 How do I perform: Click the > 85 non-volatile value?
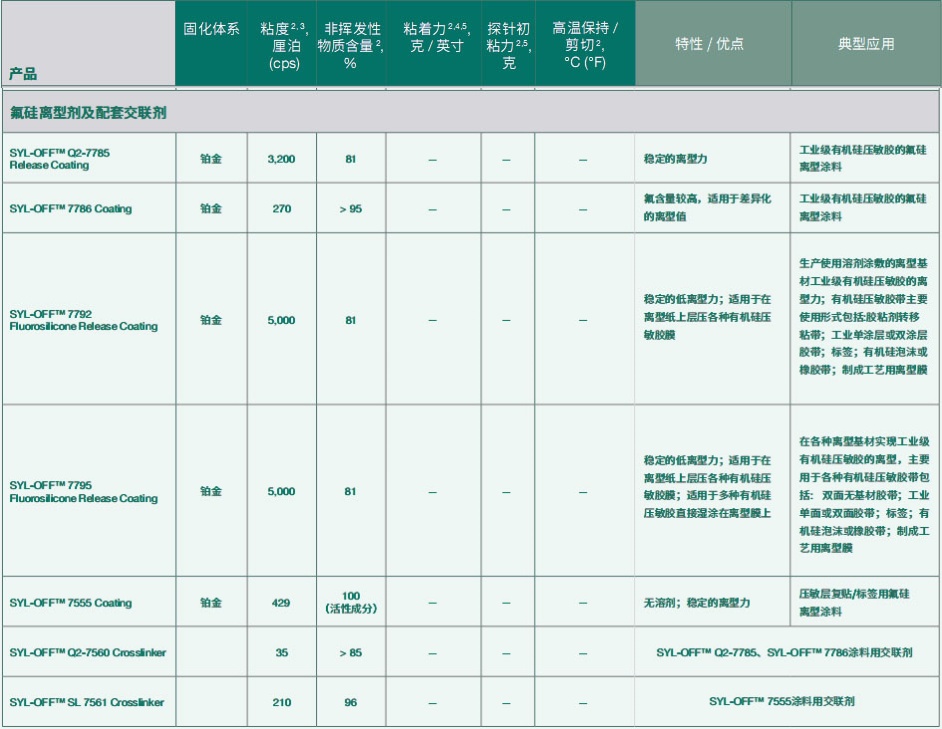click(351, 653)
